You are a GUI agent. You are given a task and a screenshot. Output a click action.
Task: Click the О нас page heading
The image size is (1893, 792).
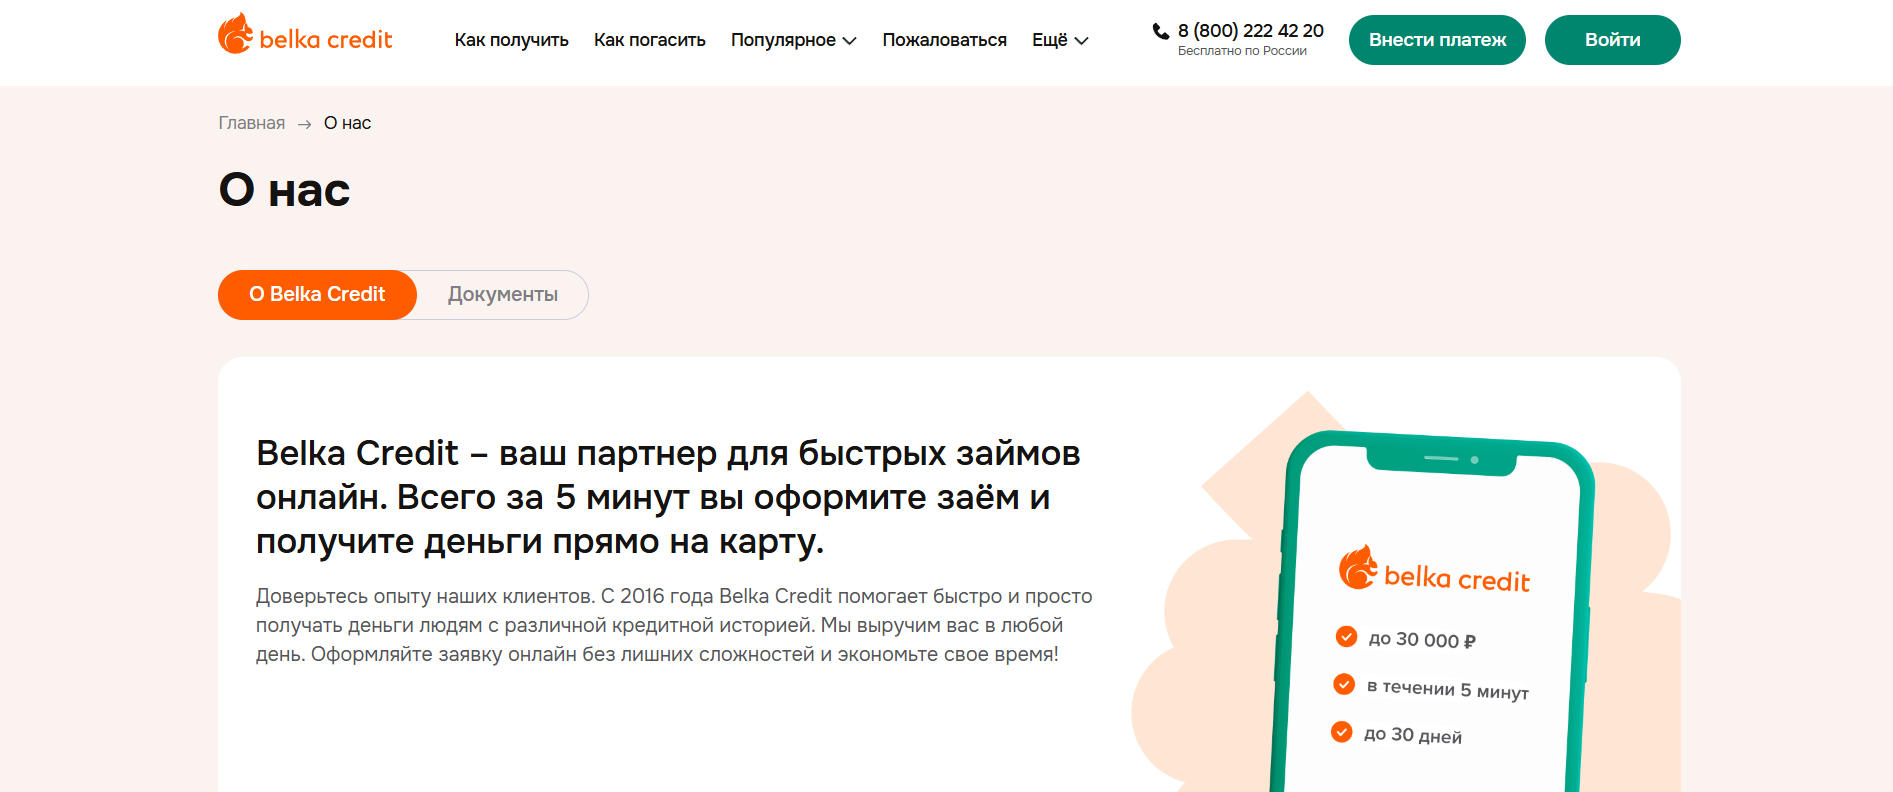point(285,190)
